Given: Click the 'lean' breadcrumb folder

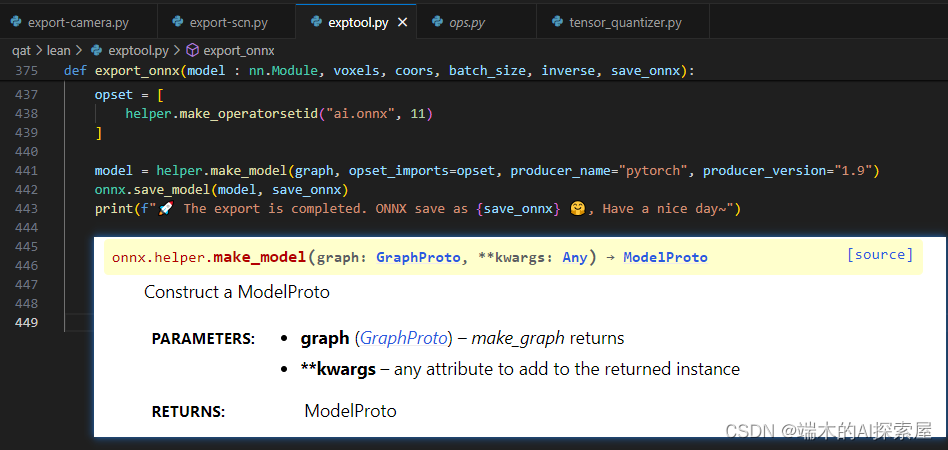Looking at the screenshot, I should [59, 51].
